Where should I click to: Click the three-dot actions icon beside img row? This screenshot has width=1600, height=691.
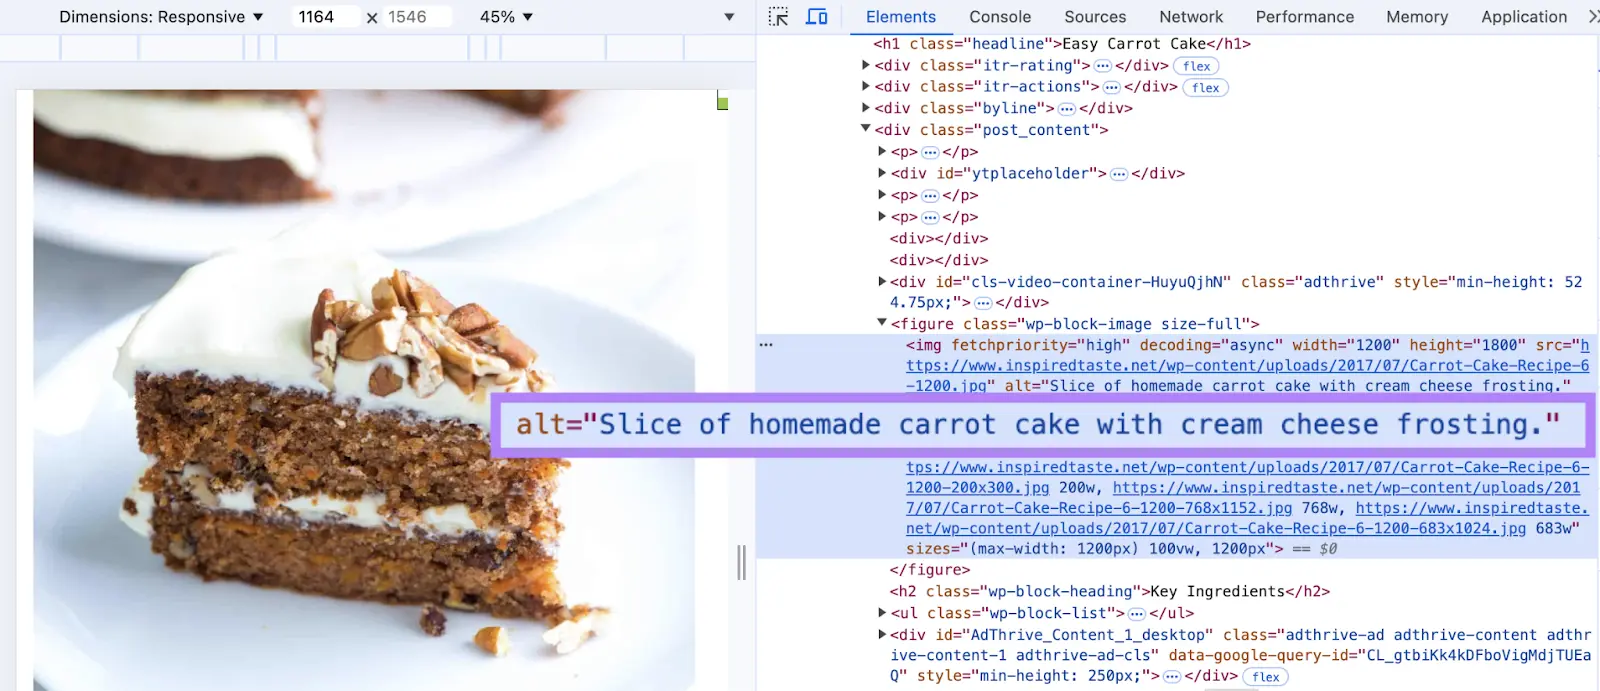[x=766, y=345]
